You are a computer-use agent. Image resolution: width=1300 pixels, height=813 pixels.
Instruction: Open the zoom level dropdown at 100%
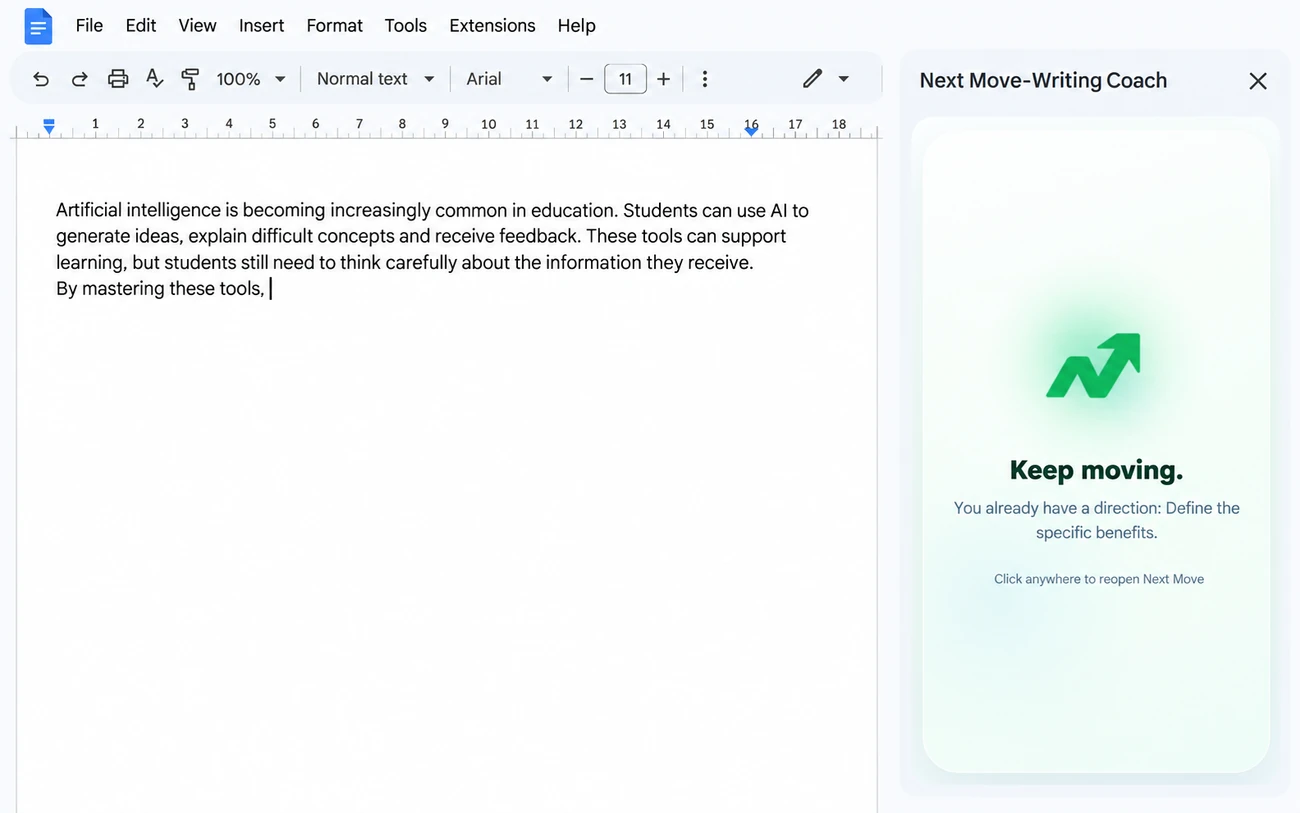[251, 79]
